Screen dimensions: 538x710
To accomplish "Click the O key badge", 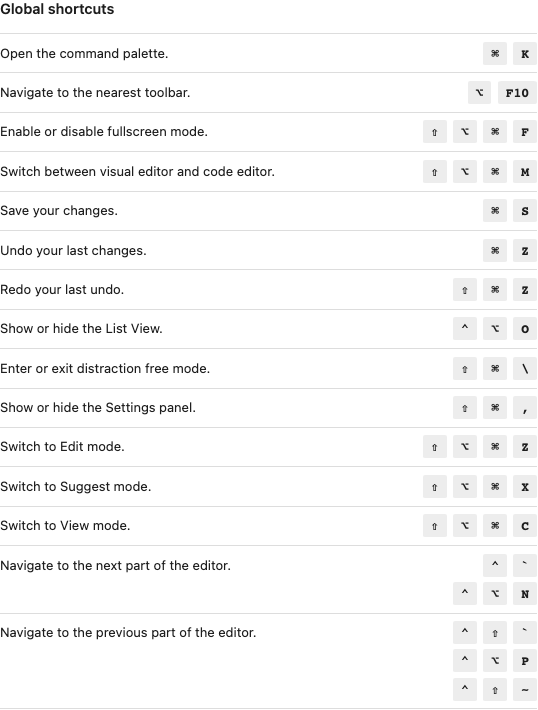I will click(525, 329).
